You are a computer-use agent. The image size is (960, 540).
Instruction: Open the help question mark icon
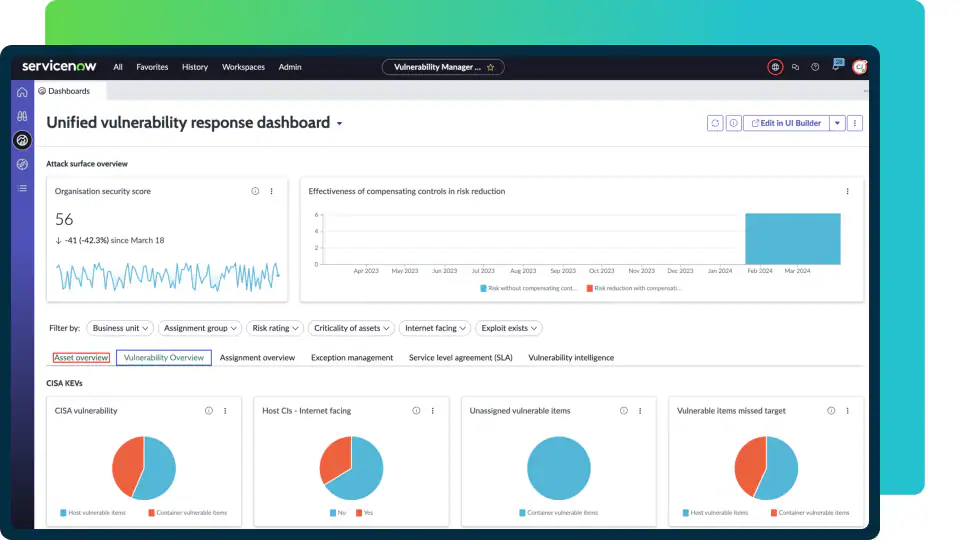pyautogui.click(x=815, y=67)
